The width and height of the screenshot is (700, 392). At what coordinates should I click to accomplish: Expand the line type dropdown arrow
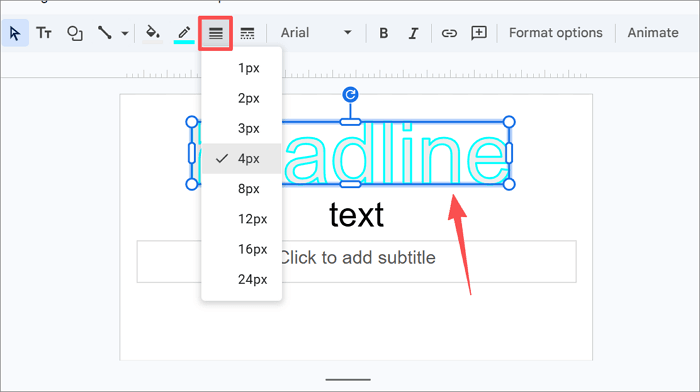(125, 33)
